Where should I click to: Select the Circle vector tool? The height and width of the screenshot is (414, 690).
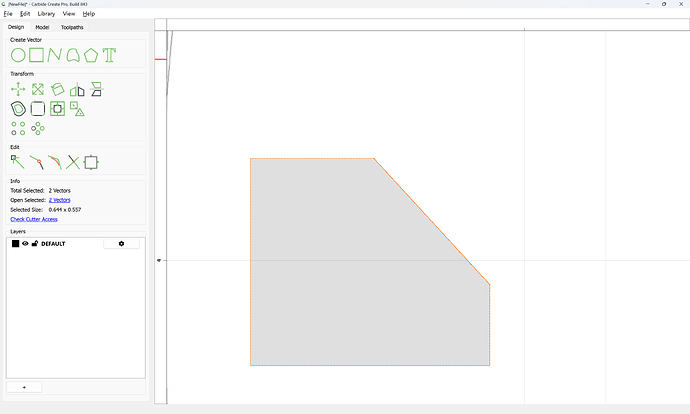coord(18,55)
